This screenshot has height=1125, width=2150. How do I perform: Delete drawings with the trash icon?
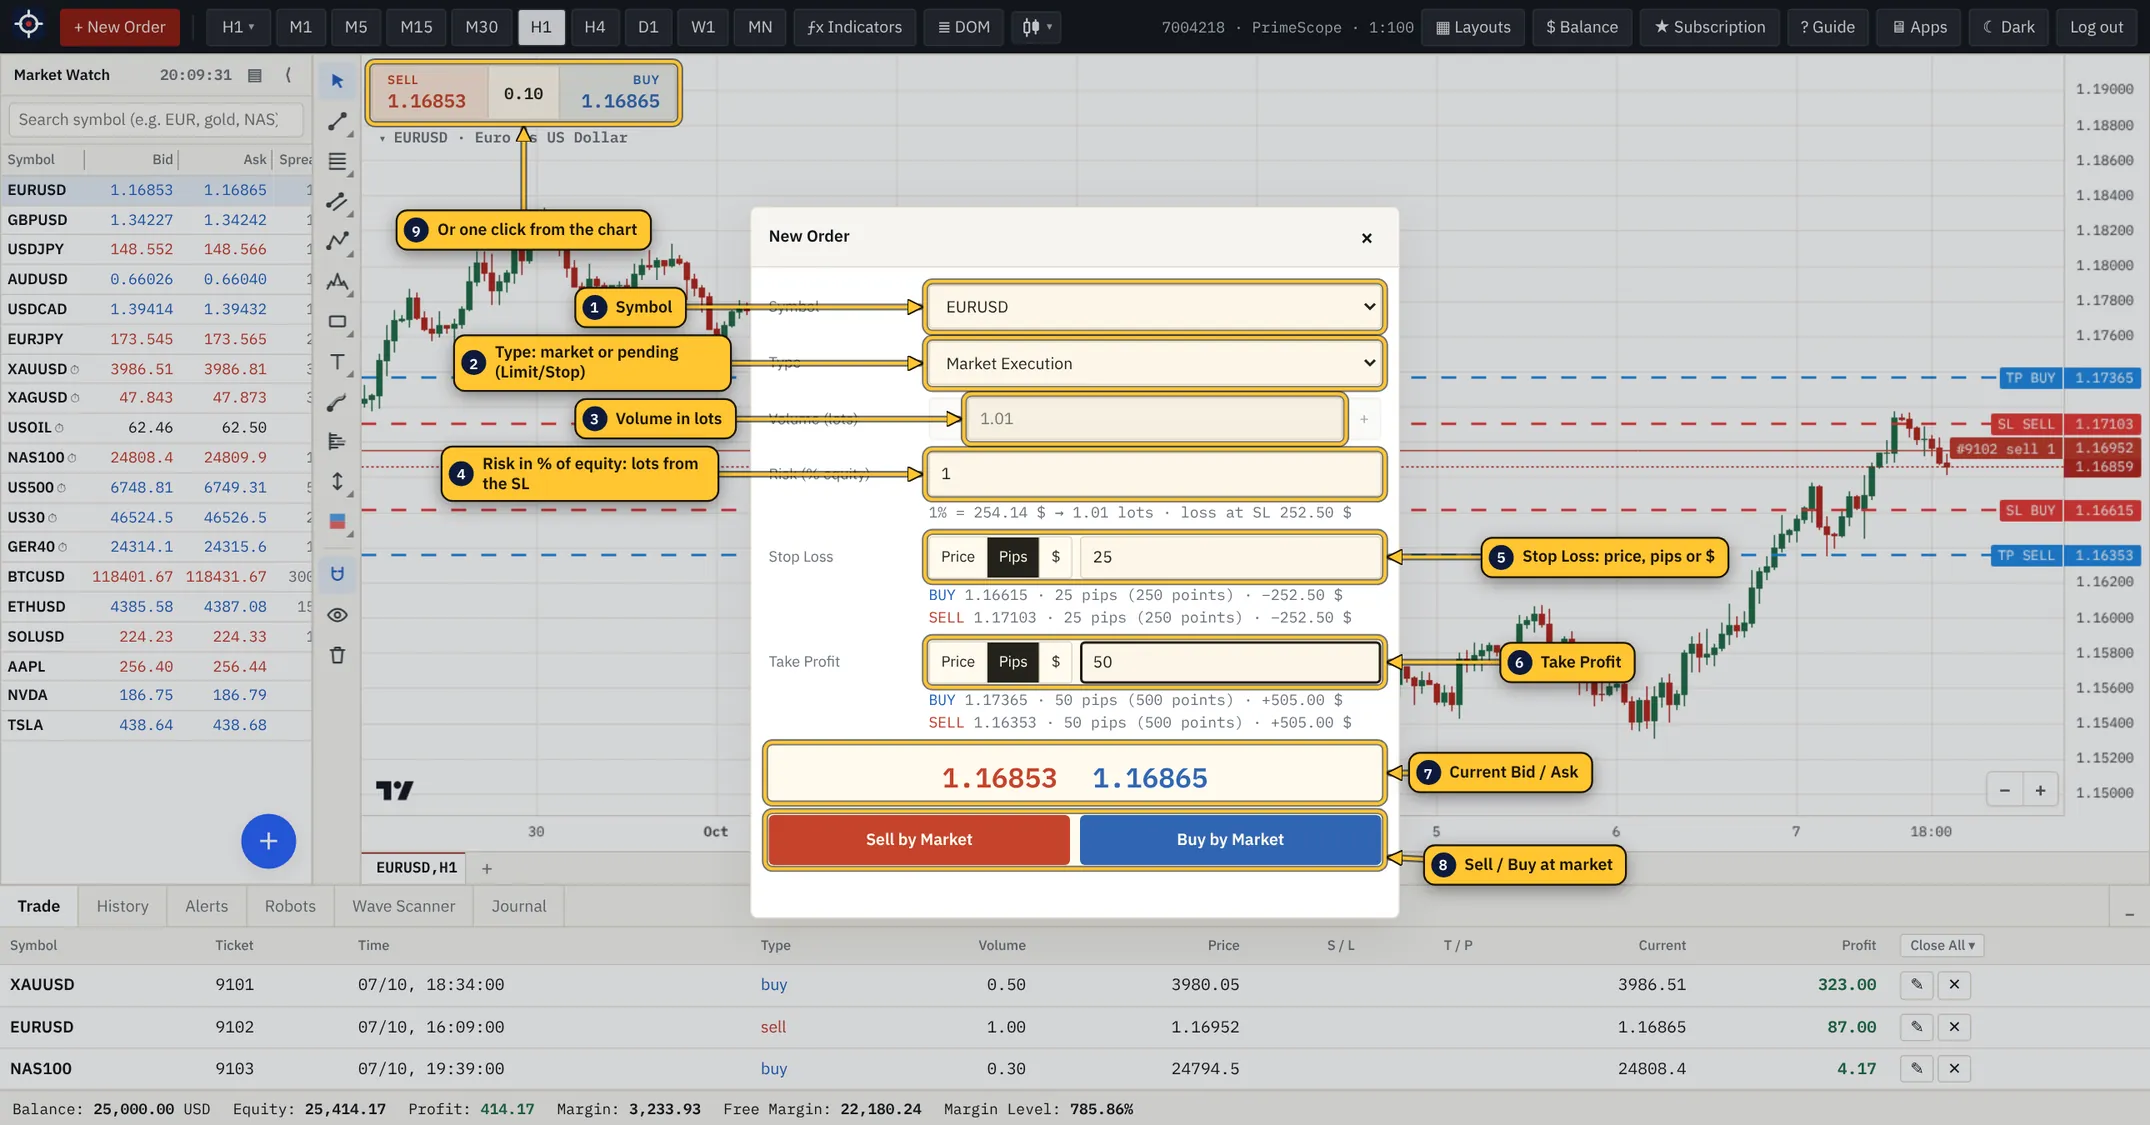click(337, 655)
